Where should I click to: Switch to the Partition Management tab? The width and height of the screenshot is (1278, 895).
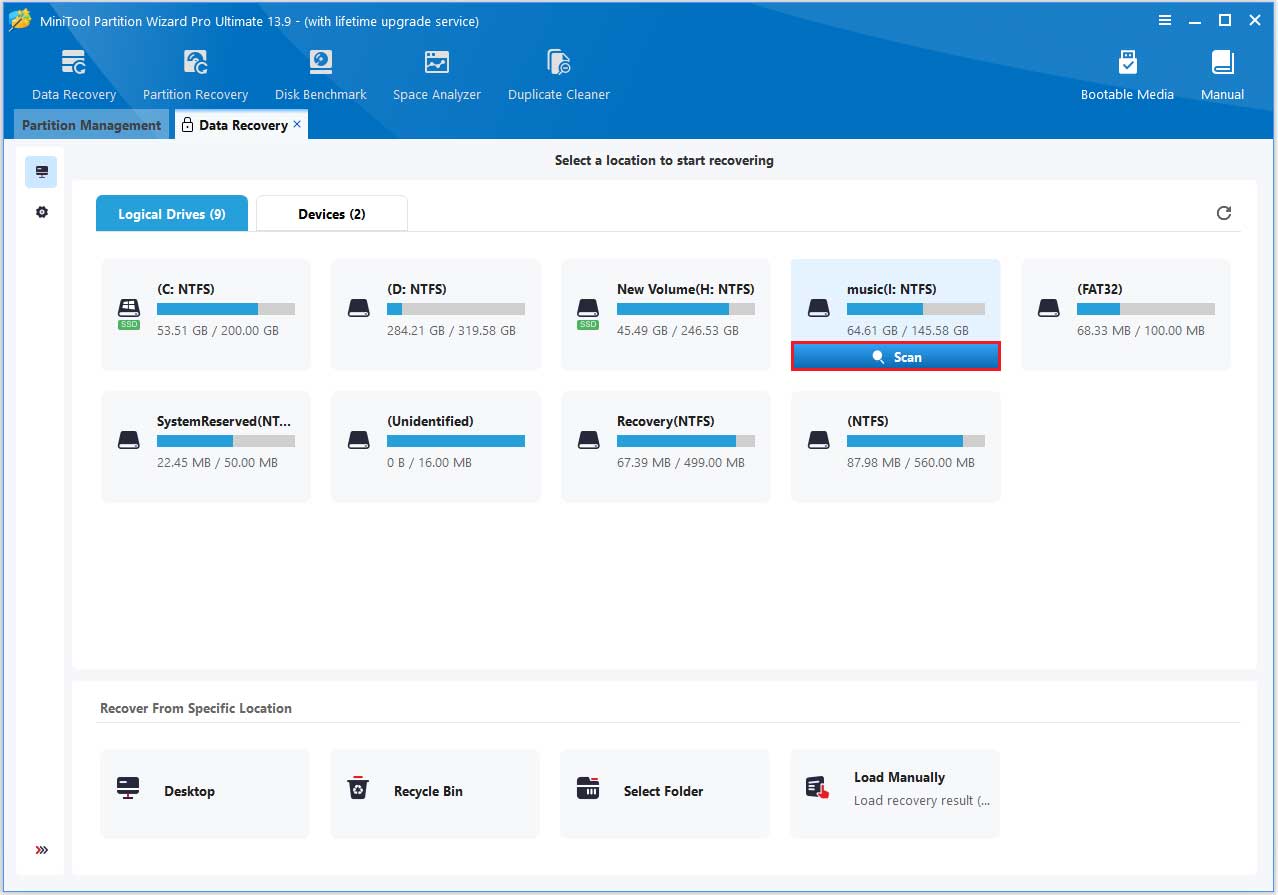click(x=91, y=125)
